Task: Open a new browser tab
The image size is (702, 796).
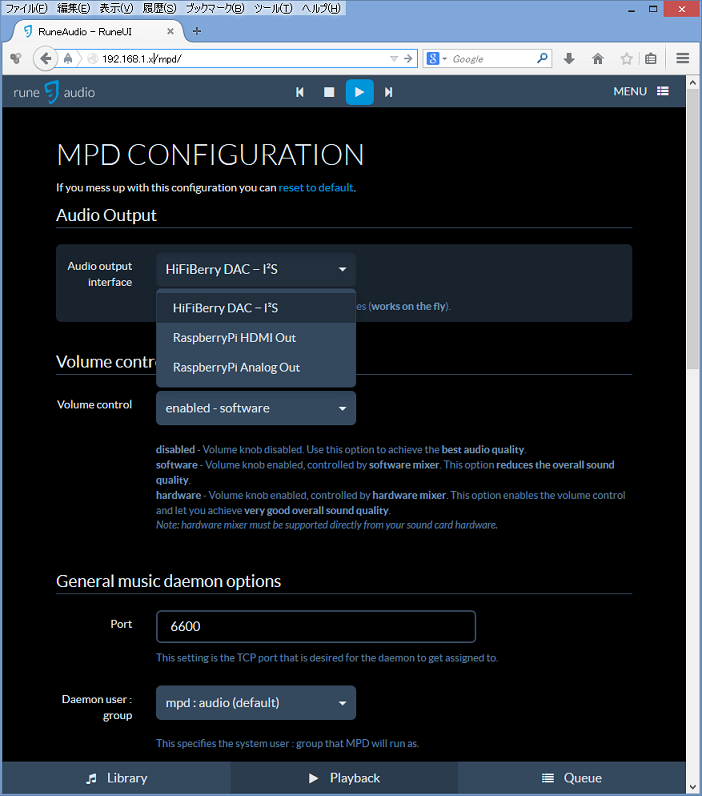Action: (x=197, y=31)
